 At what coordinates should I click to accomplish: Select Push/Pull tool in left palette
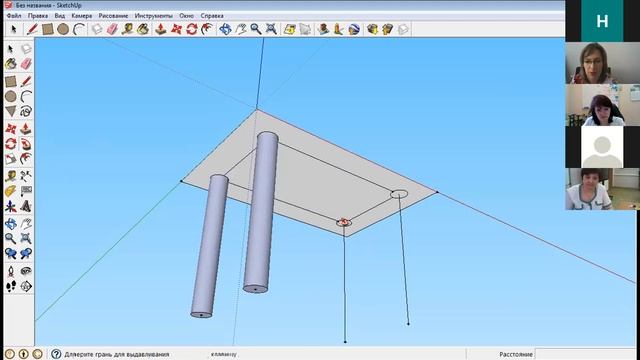26,129
